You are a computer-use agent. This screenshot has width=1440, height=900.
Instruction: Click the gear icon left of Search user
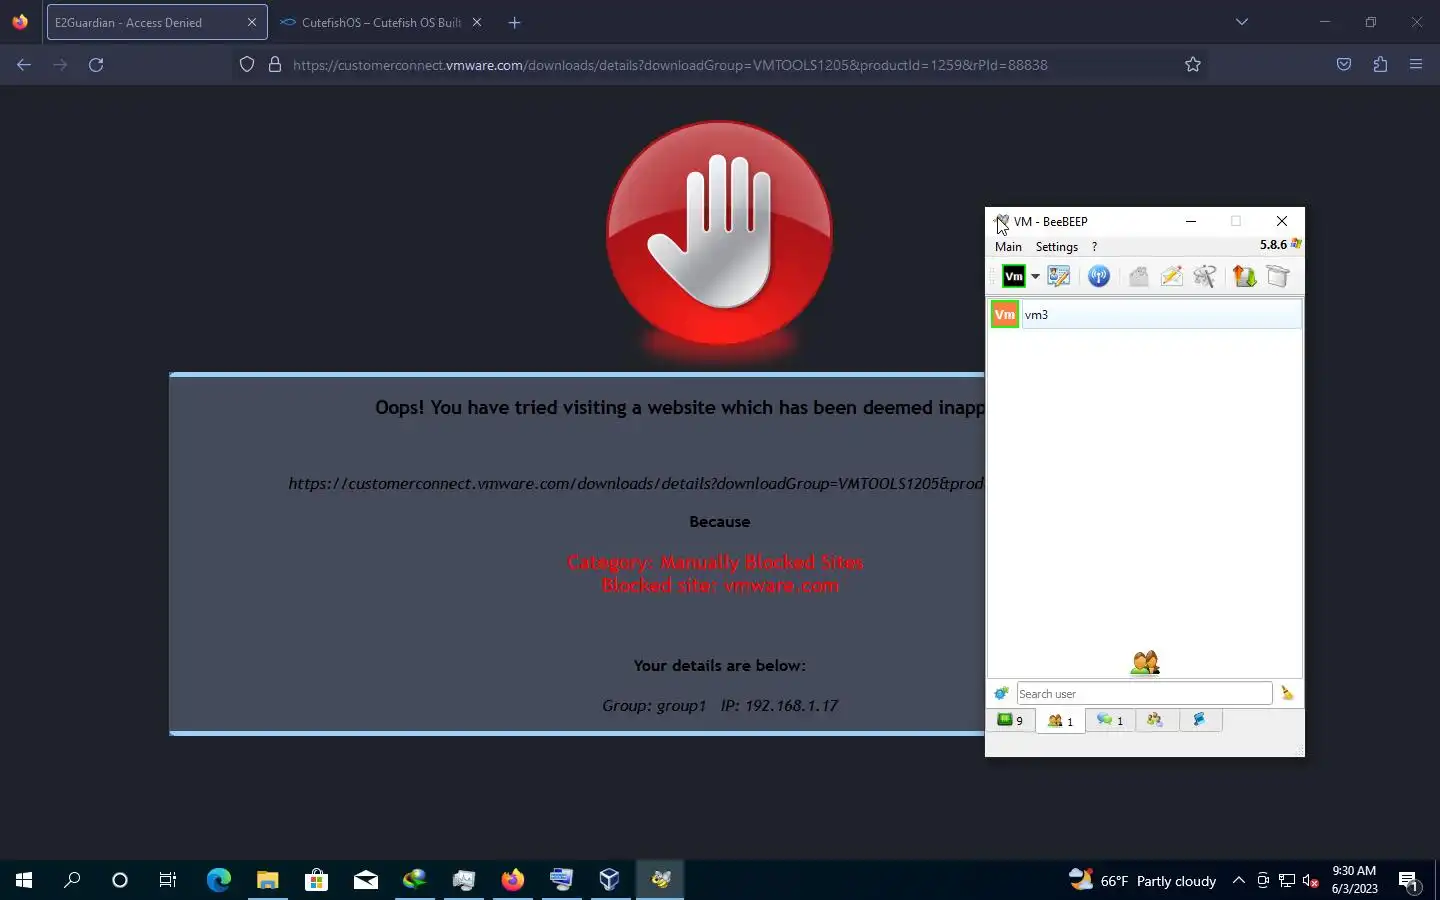[x=1001, y=693]
